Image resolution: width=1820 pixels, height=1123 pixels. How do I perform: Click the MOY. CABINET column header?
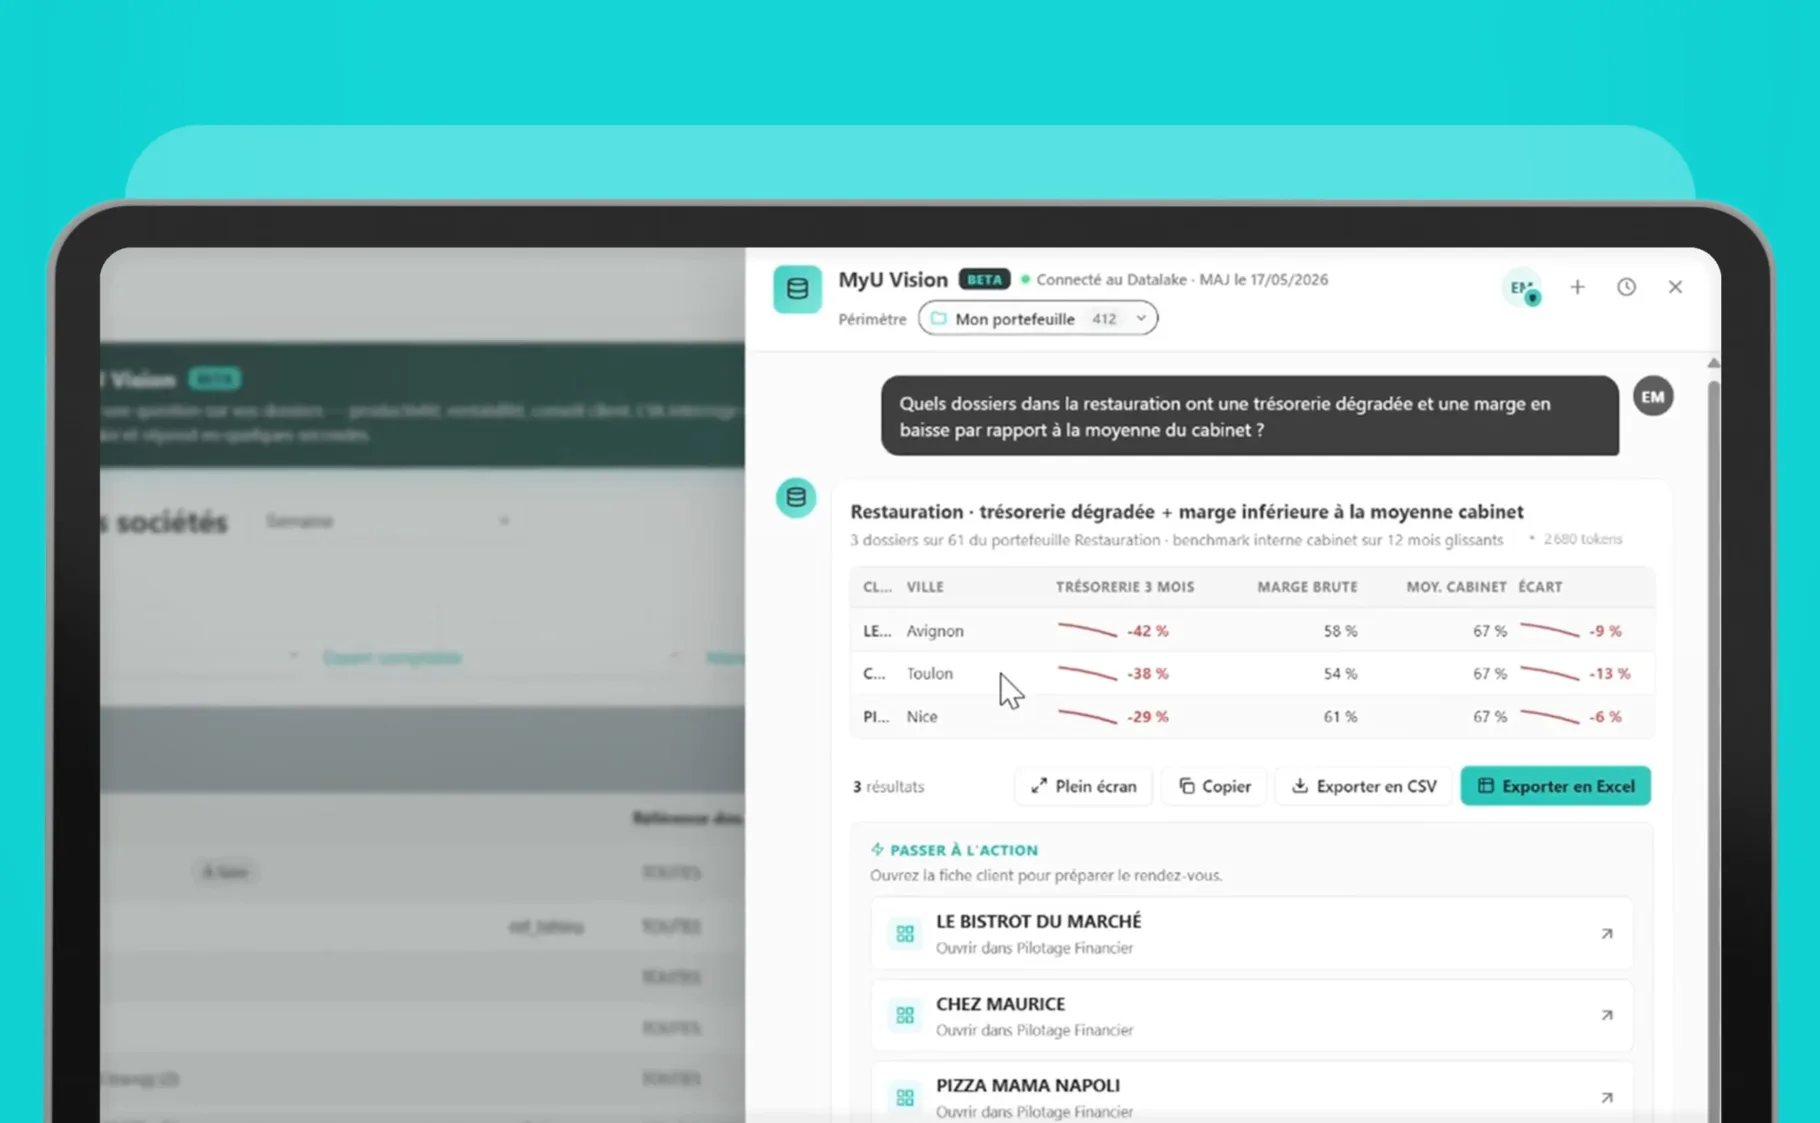1456,587
